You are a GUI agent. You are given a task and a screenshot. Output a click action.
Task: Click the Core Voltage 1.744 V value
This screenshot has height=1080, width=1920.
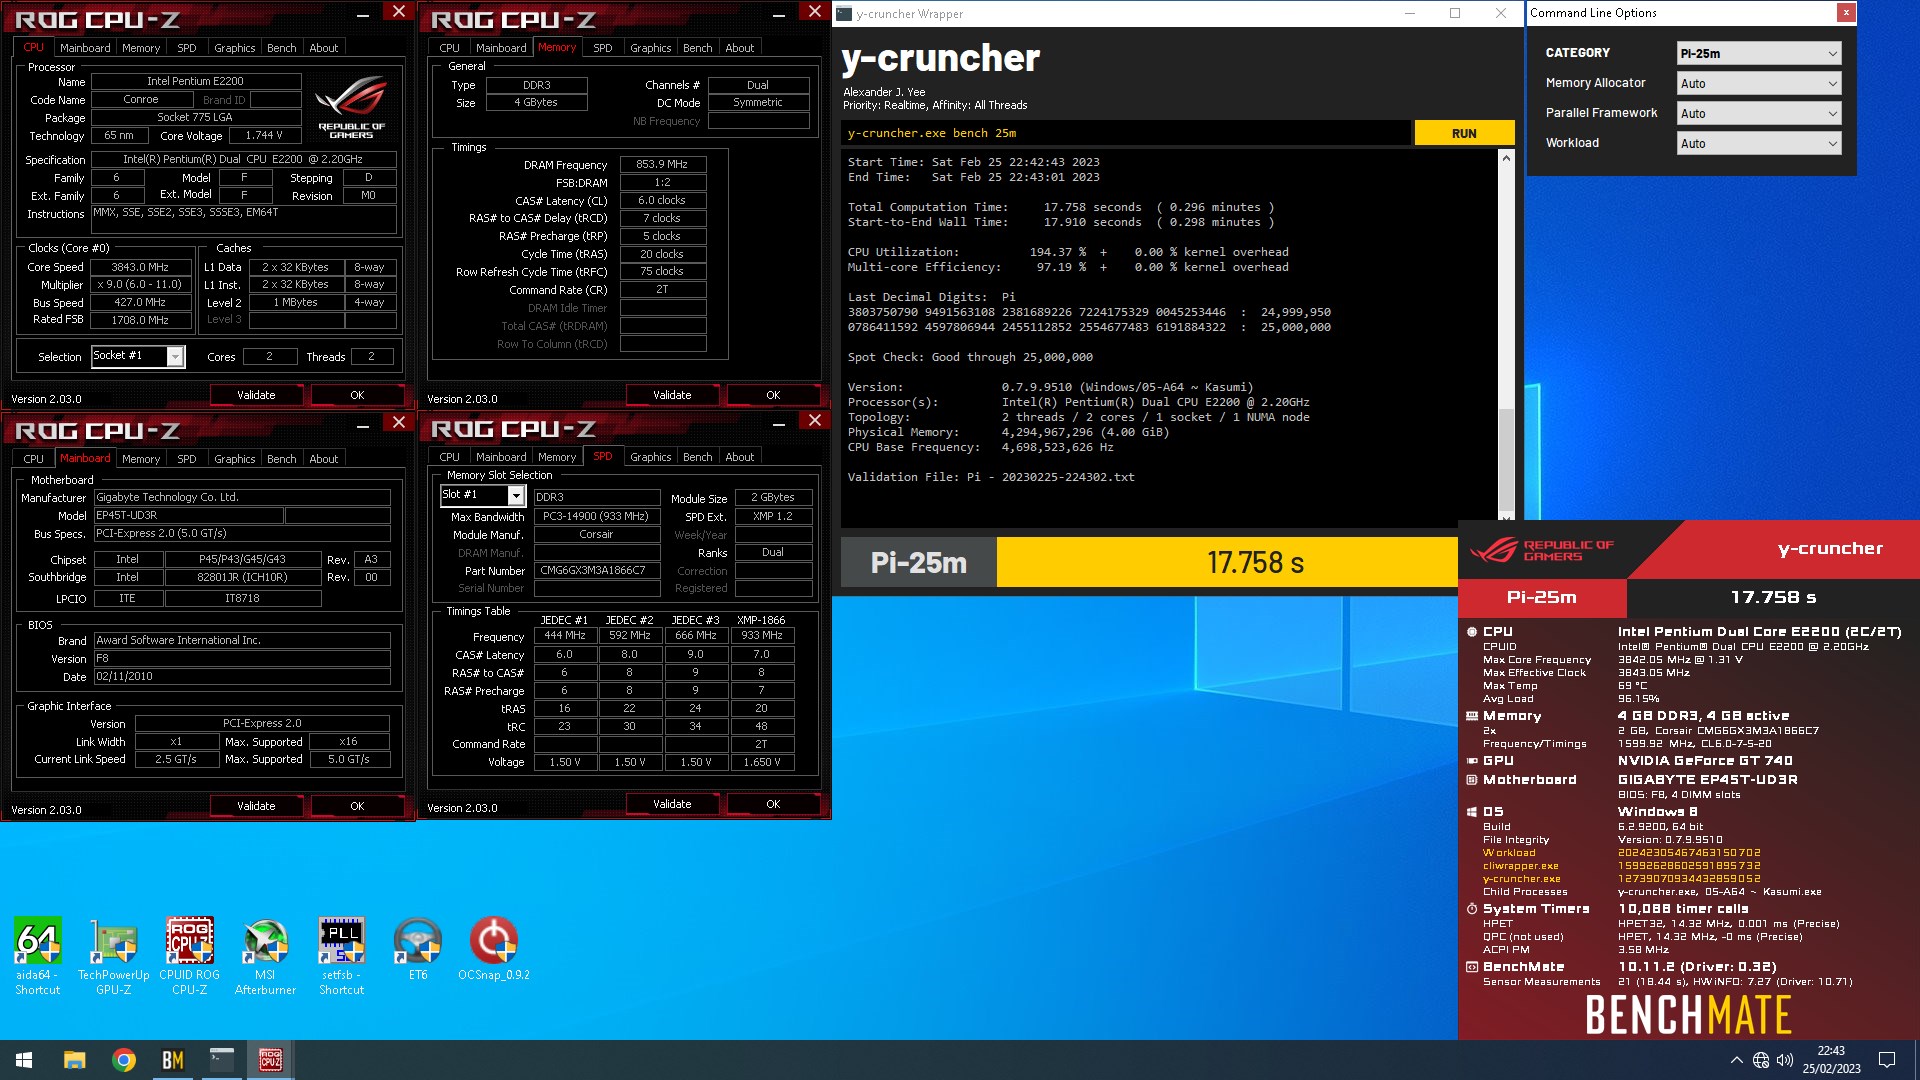(x=264, y=135)
